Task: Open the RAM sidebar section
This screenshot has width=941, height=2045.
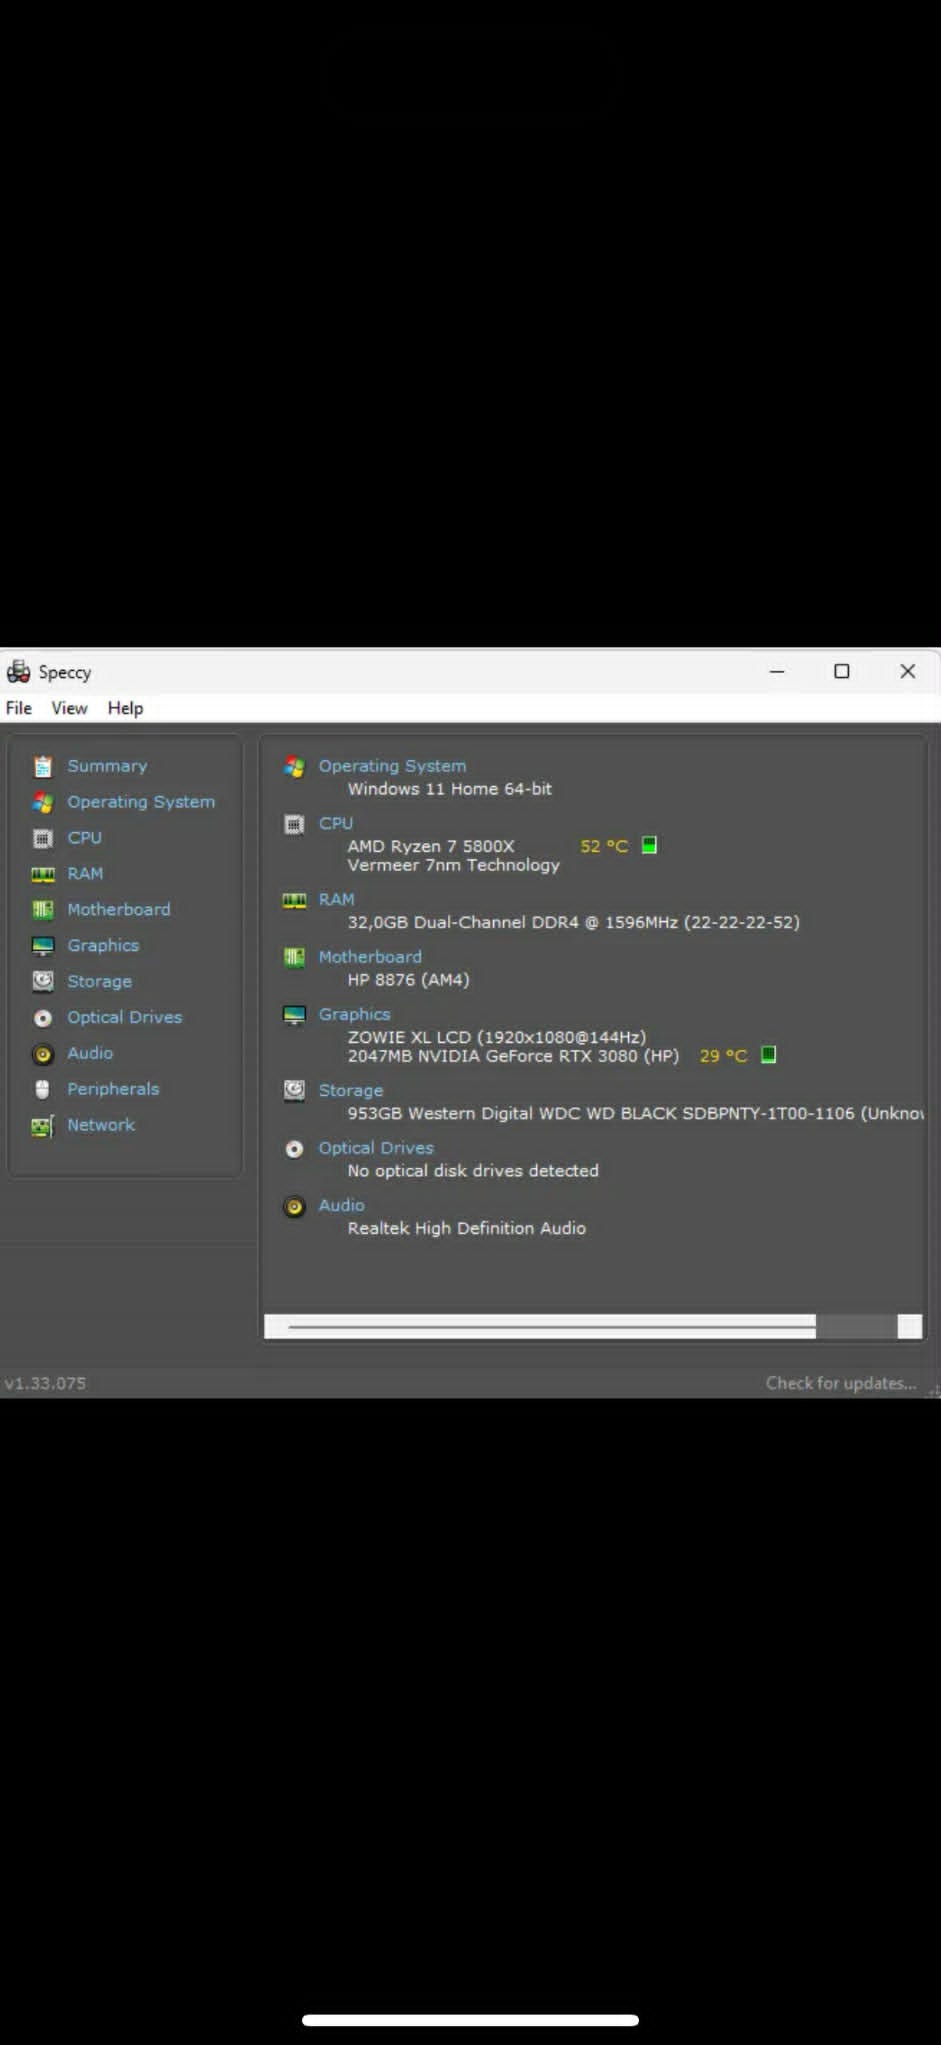Action: [85, 874]
